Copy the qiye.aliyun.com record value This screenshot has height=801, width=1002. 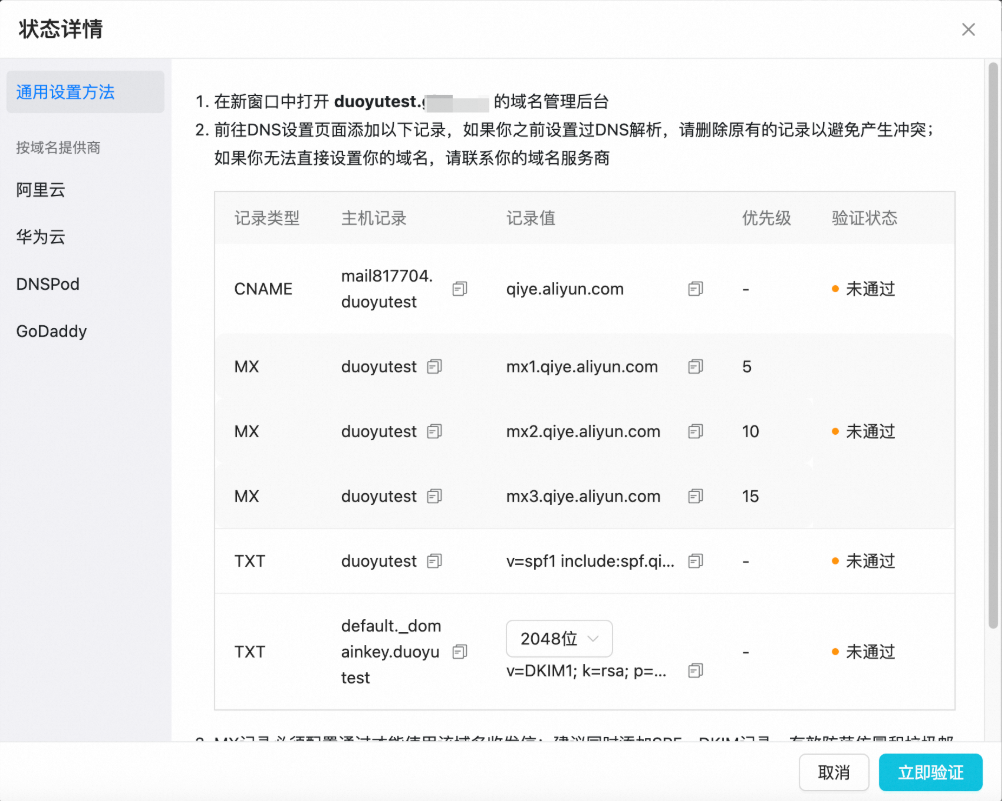pyautogui.click(x=695, y=289)
